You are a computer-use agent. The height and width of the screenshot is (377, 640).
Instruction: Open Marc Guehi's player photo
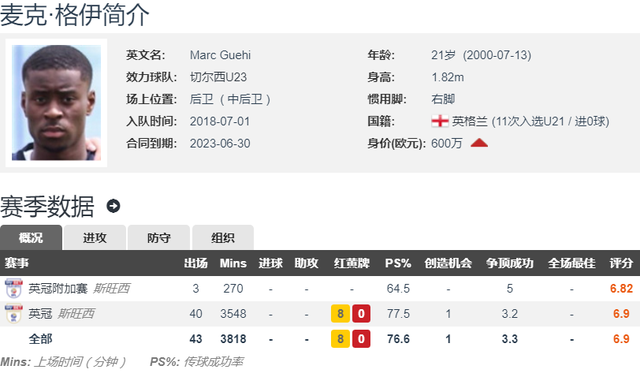tap(56, 103)
